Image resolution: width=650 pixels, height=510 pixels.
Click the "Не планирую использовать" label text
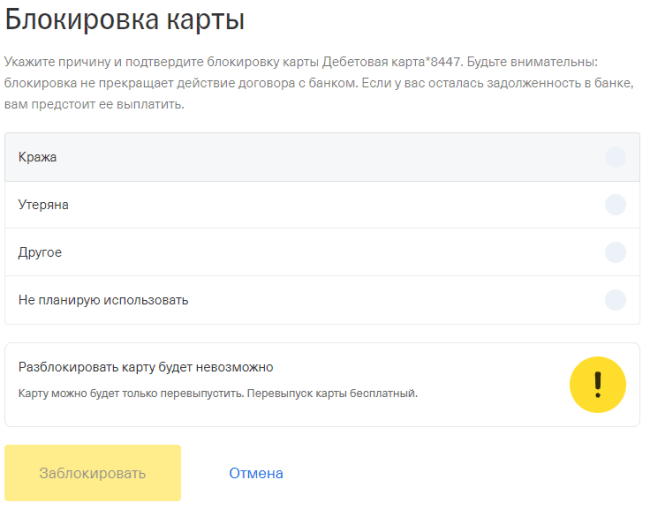(x=103, y=300)
